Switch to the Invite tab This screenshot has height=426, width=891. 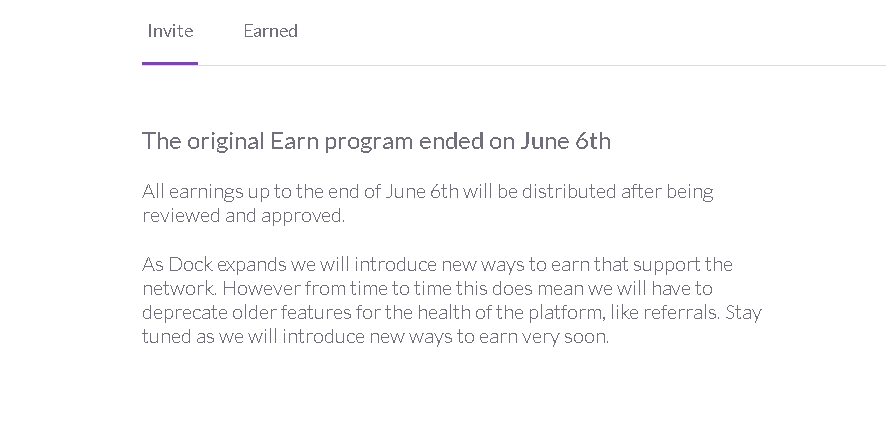[170, 31]
